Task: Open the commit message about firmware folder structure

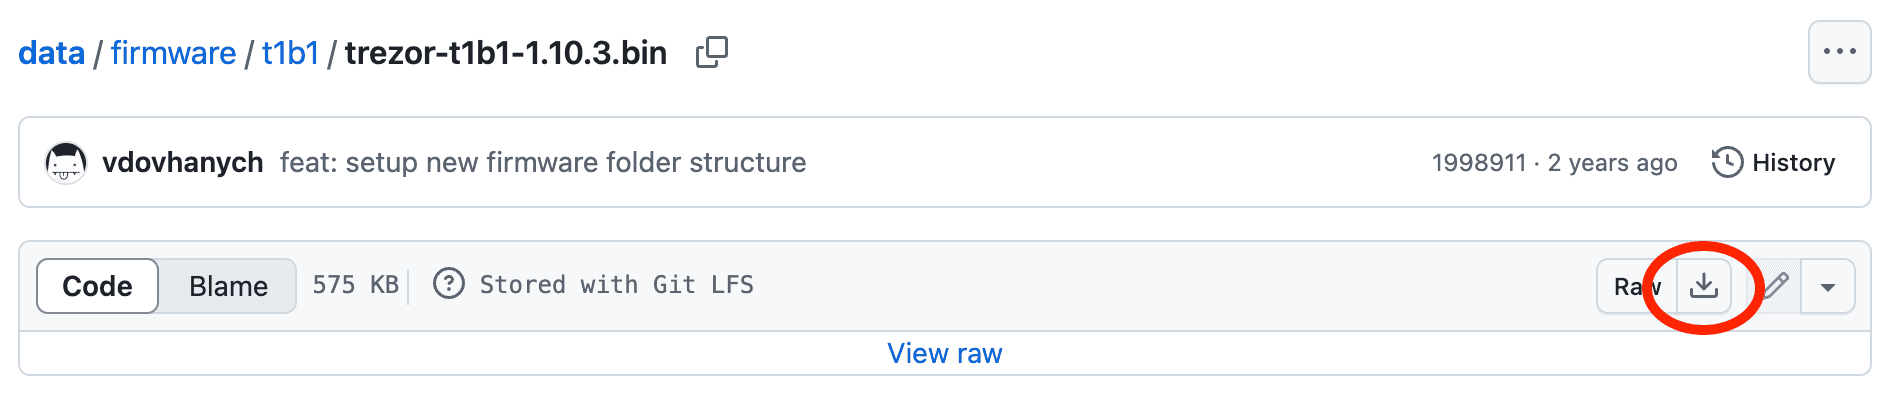Action: point(543,162)
